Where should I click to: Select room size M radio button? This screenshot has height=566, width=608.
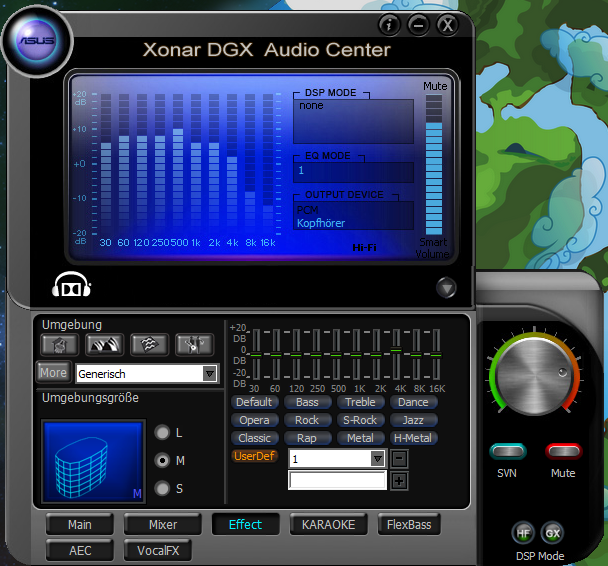162,461
